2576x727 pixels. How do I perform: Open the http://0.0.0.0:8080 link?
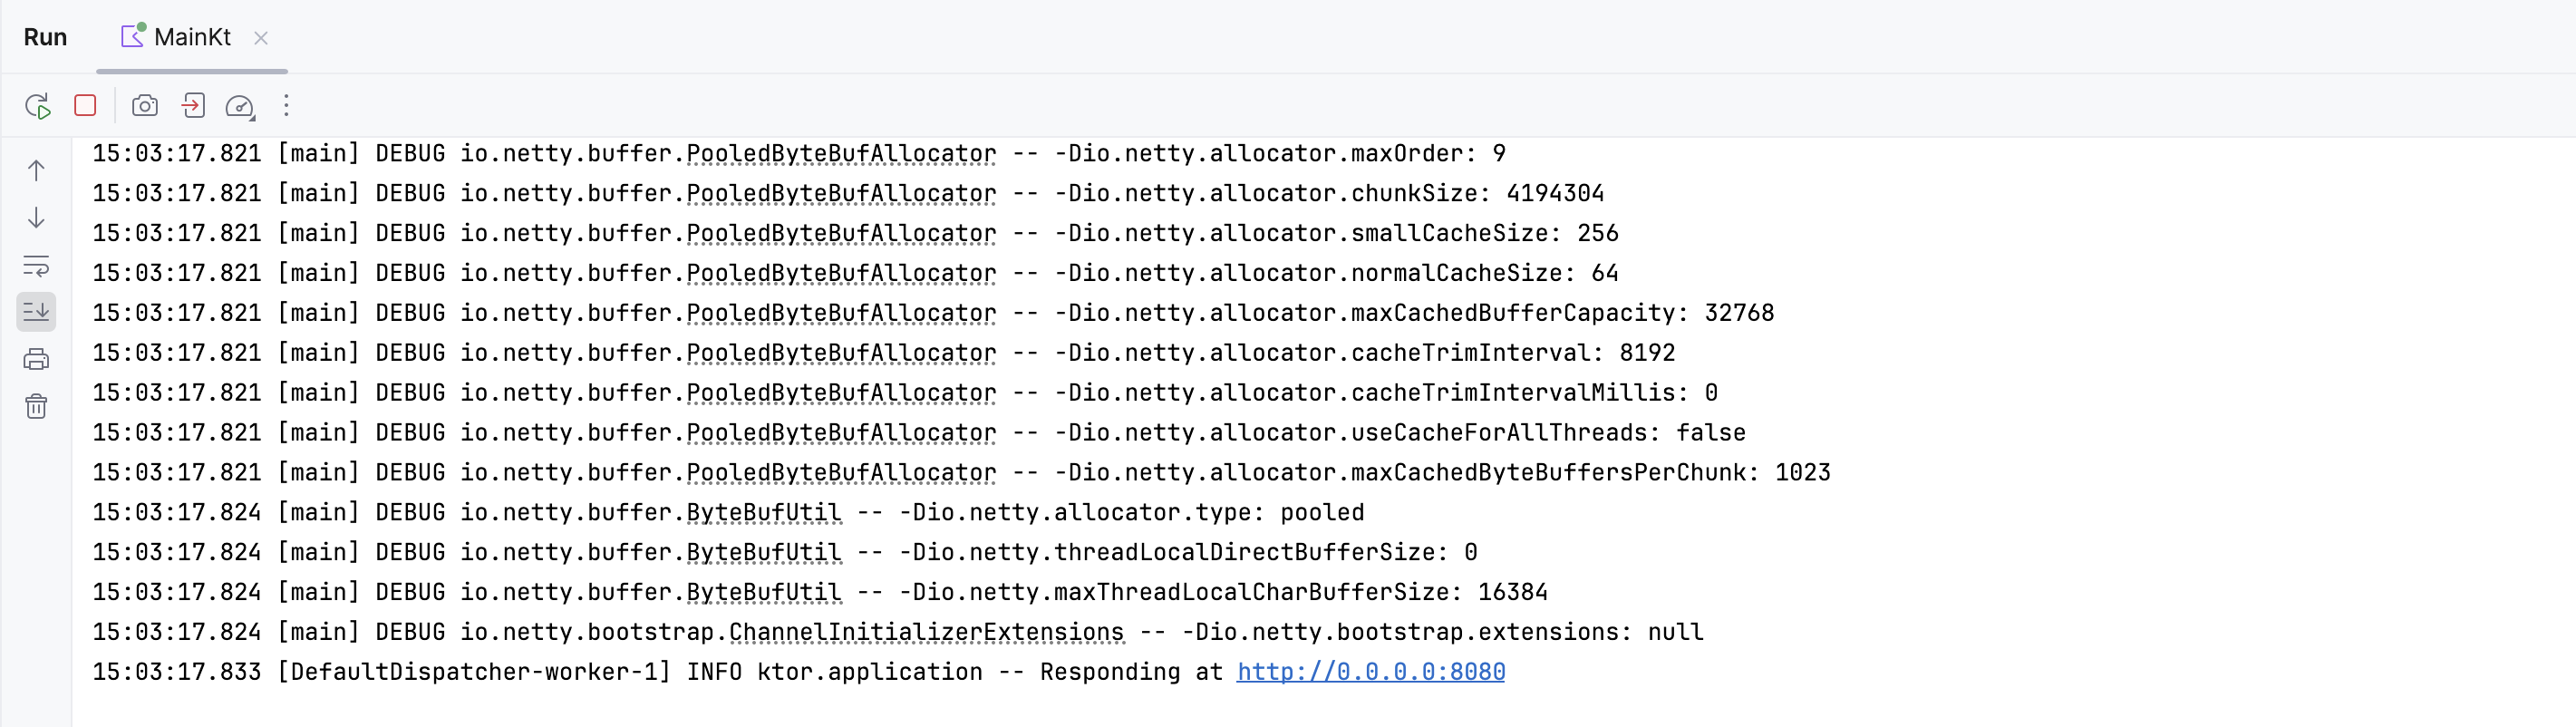point(1371,672)
